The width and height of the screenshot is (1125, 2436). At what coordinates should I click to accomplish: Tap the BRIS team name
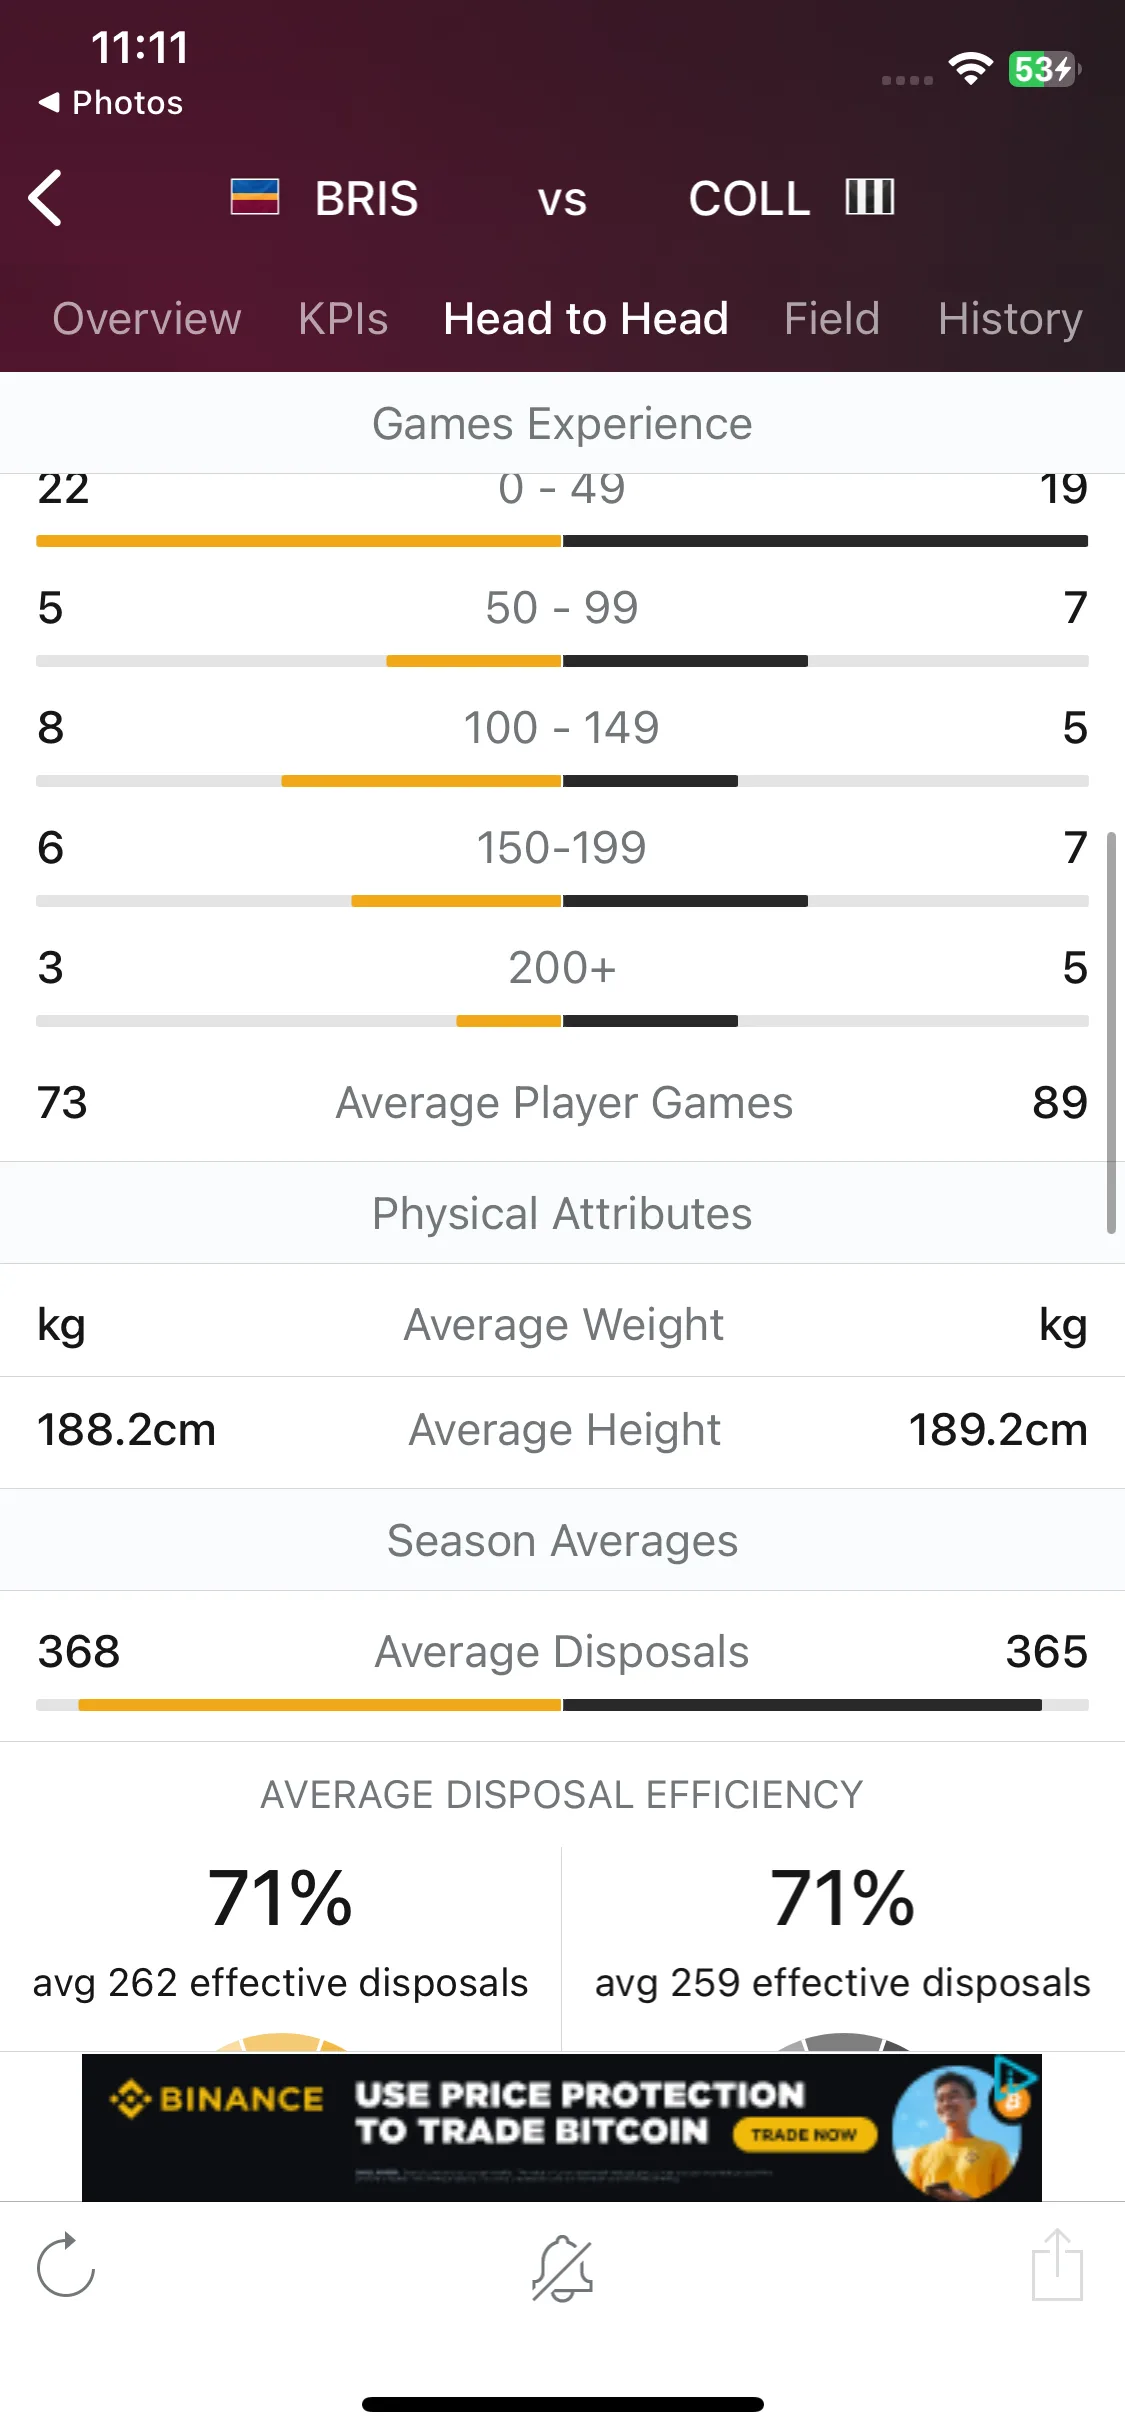click(x=367, y=198)
